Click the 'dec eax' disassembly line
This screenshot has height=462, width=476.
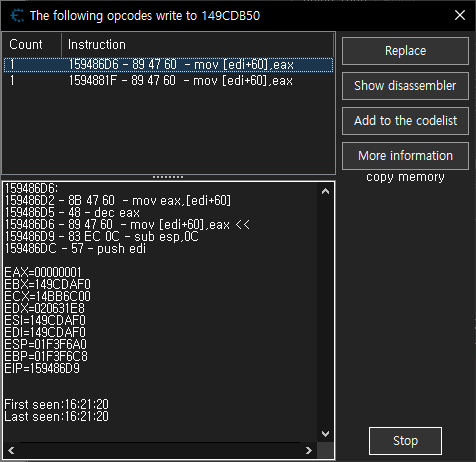[72, 213]
